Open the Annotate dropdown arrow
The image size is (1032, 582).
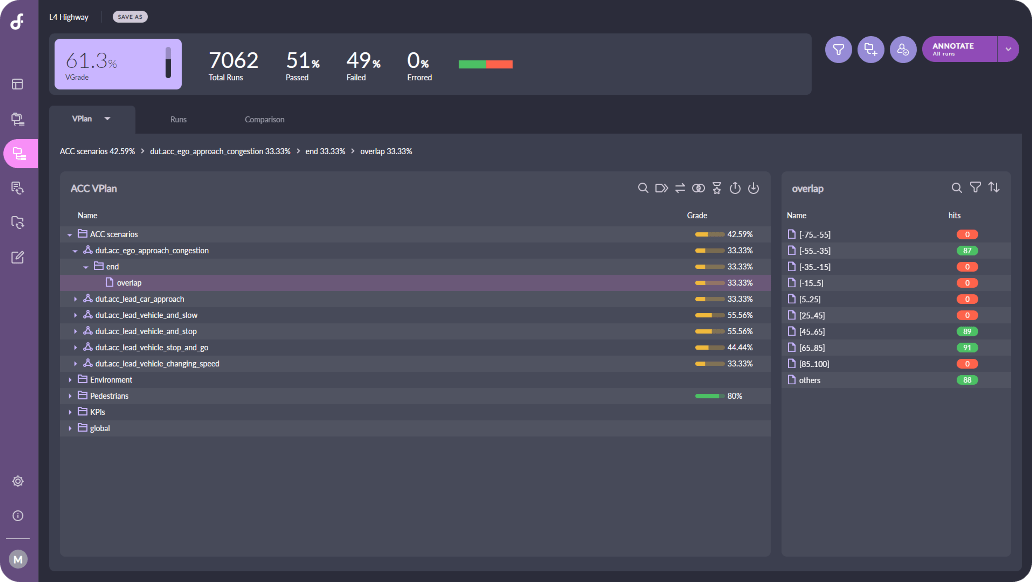tap(1007, 49)
